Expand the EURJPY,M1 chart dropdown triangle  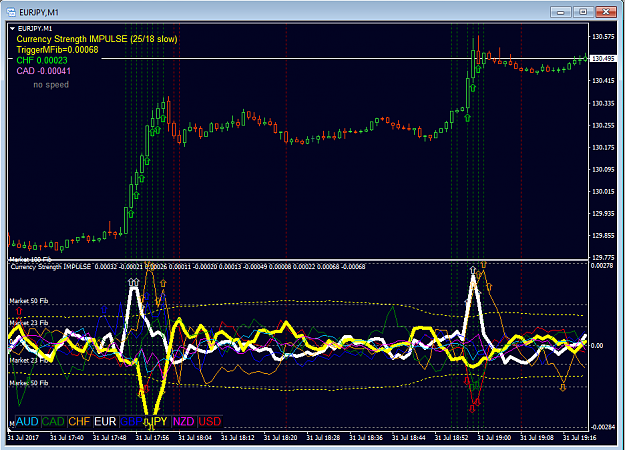tap(12, 29)
